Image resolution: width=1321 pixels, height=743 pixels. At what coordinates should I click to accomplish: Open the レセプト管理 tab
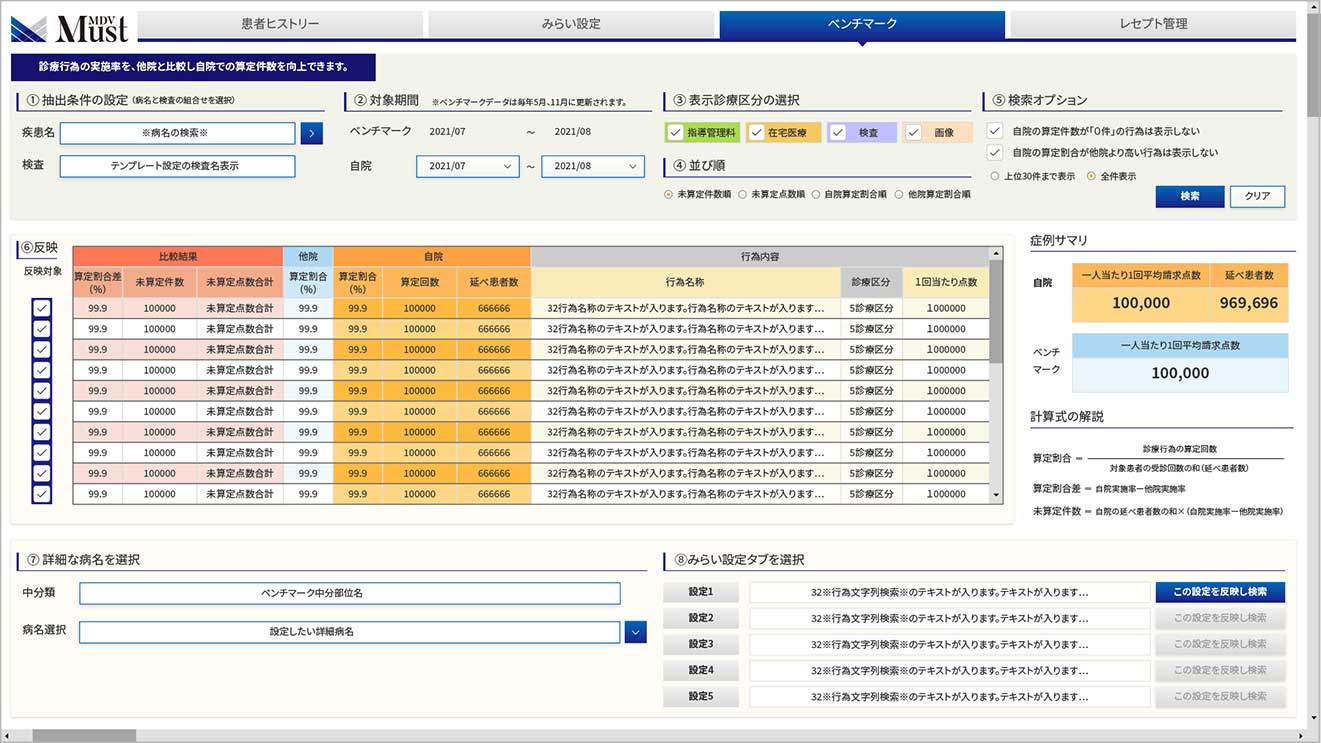pyautogui.click(x=1153, y=23)
